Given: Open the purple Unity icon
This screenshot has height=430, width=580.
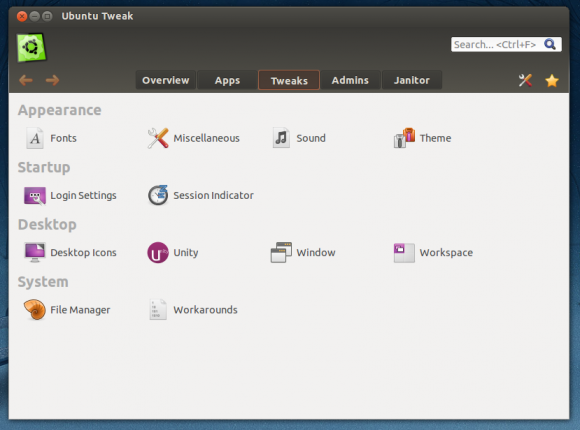Looking at the screenshot, I should (x=158, y=252).
